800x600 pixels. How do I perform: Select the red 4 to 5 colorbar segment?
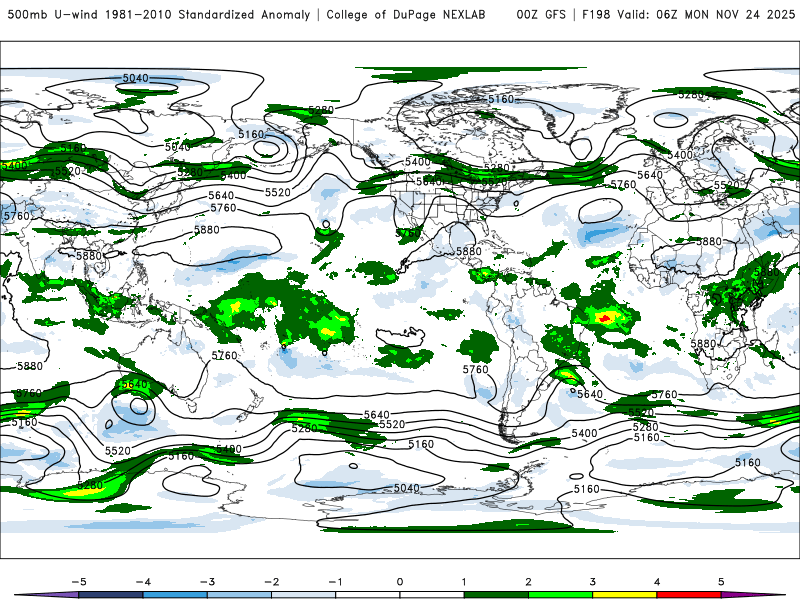[689, 595]
